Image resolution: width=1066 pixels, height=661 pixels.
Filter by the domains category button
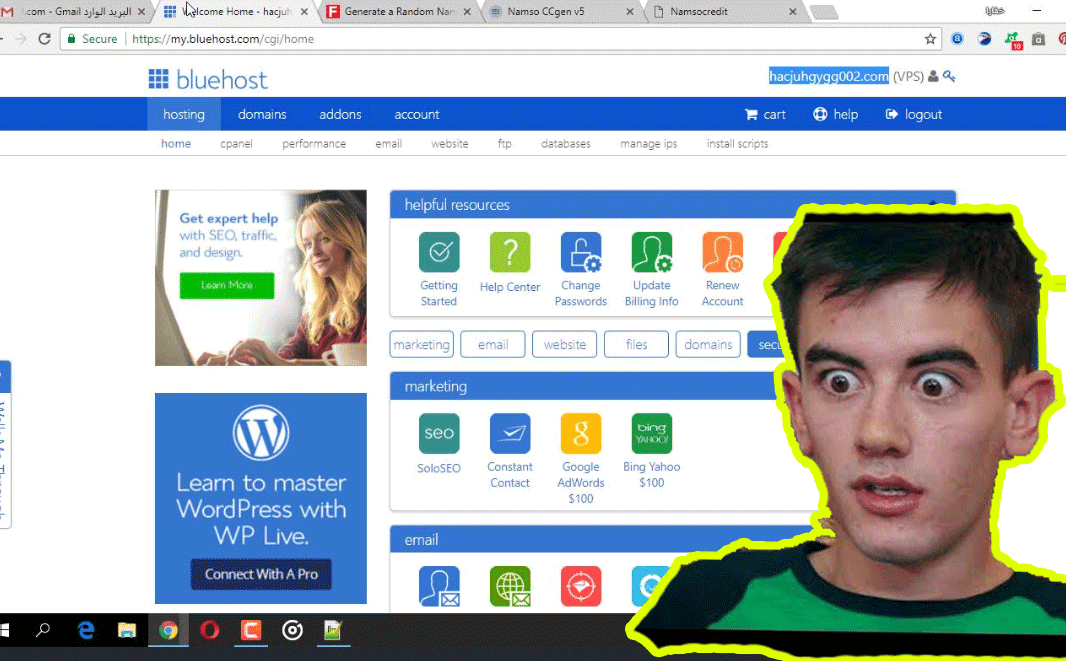pyautogui.click(x=708, y=344)
